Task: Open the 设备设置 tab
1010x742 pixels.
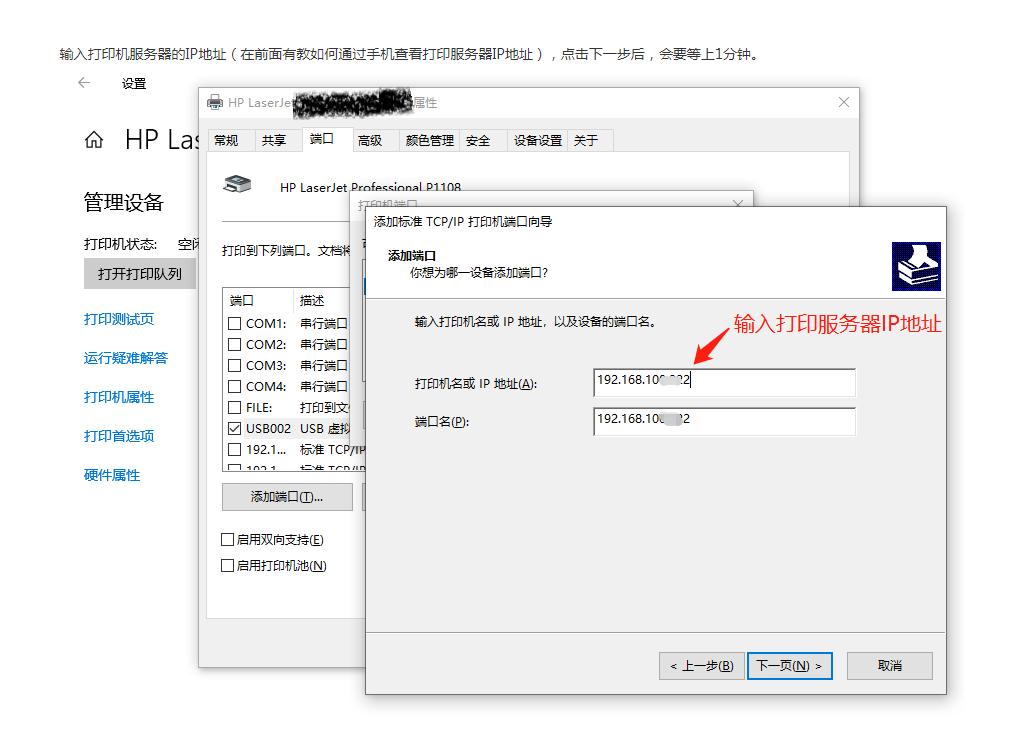Action: [538, 140]
